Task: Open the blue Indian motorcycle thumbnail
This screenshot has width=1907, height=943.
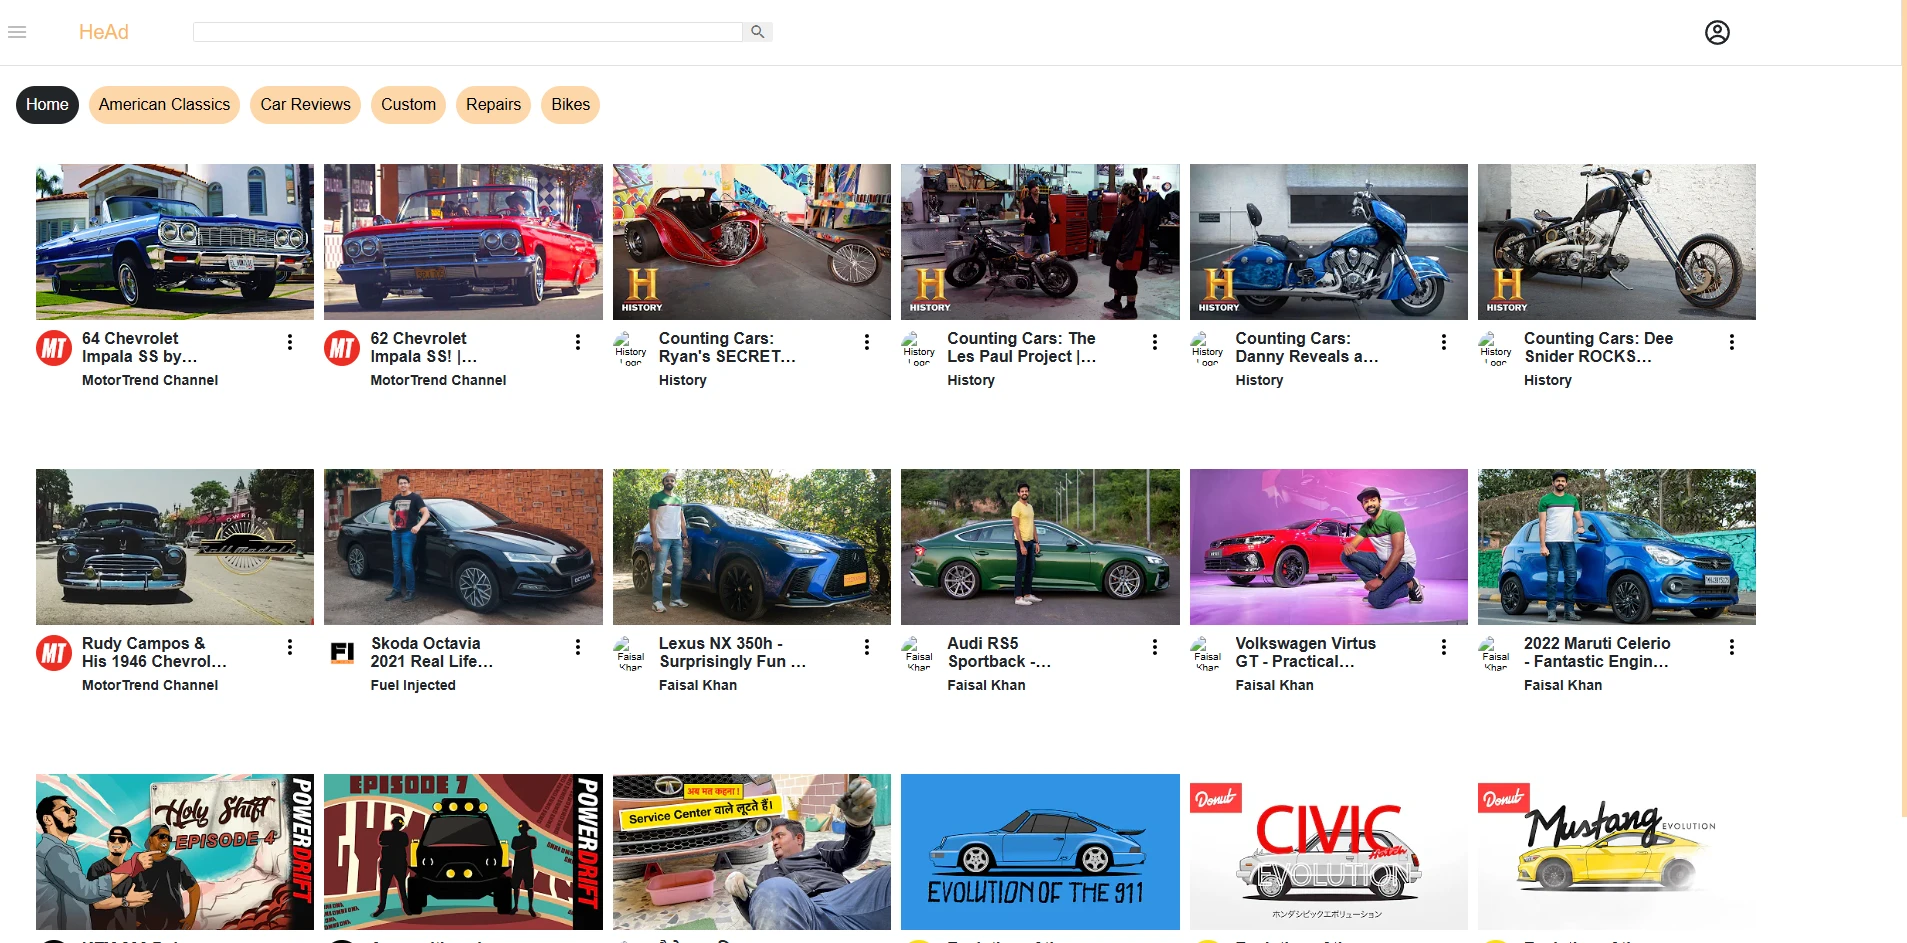Action: [1329, 242]
